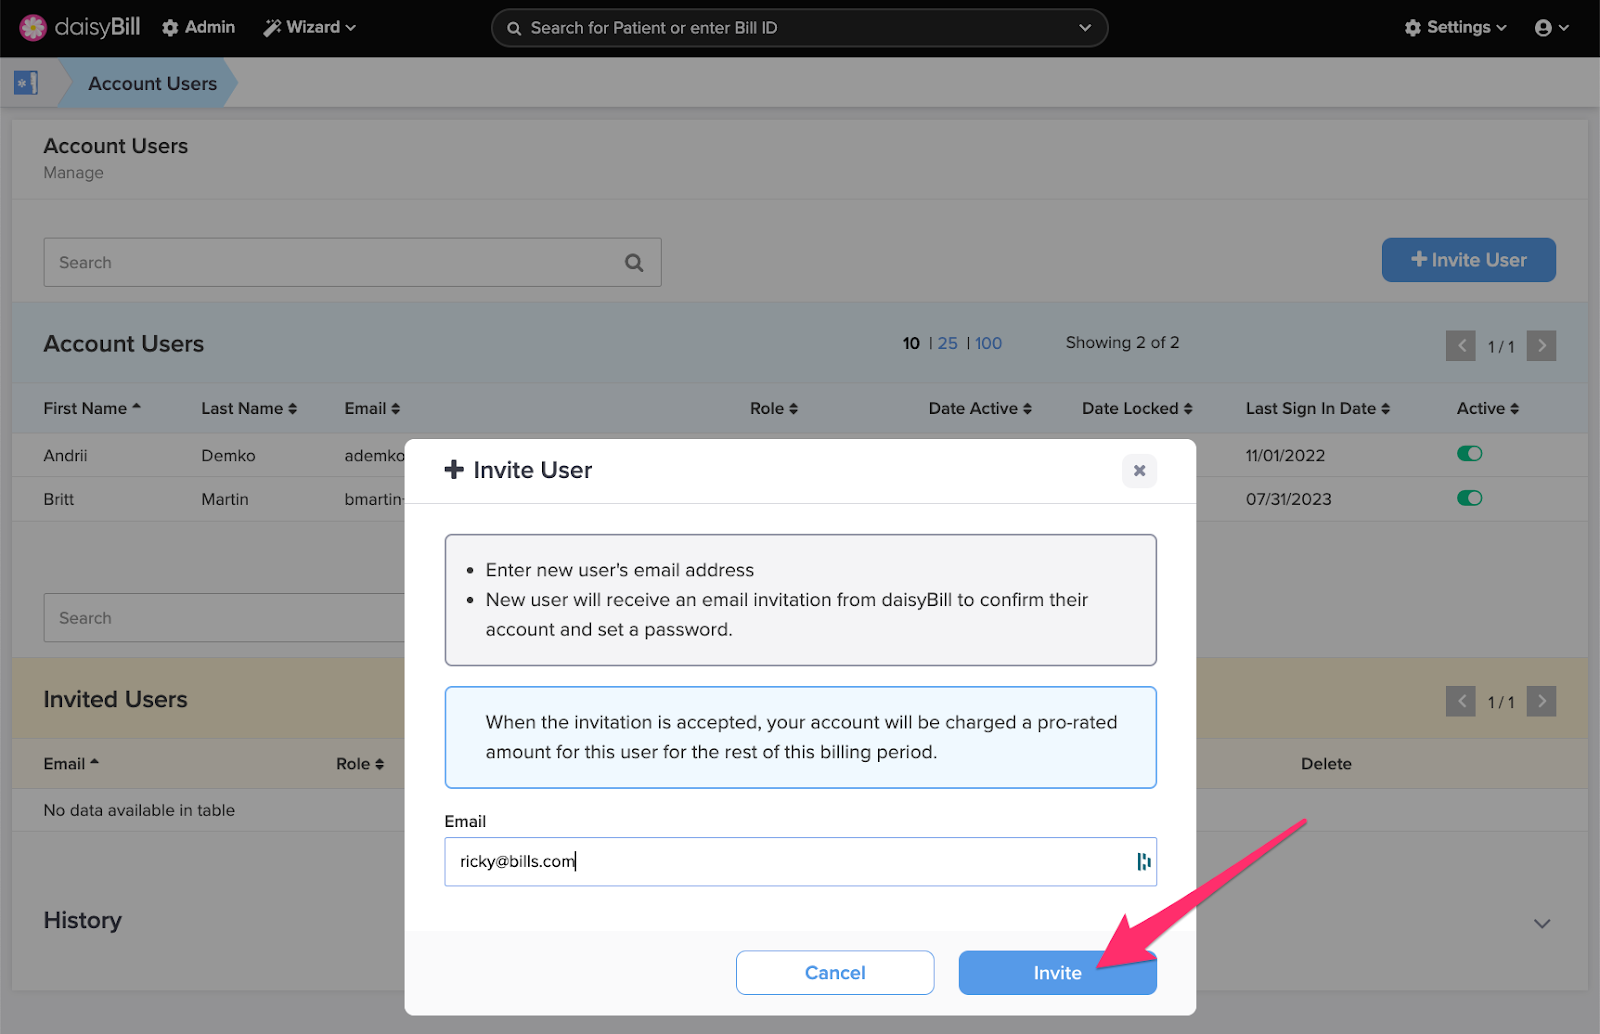Click the breadcrumb app icon before Account Users
The image size is (1600, 1034).
pos(25,83)
